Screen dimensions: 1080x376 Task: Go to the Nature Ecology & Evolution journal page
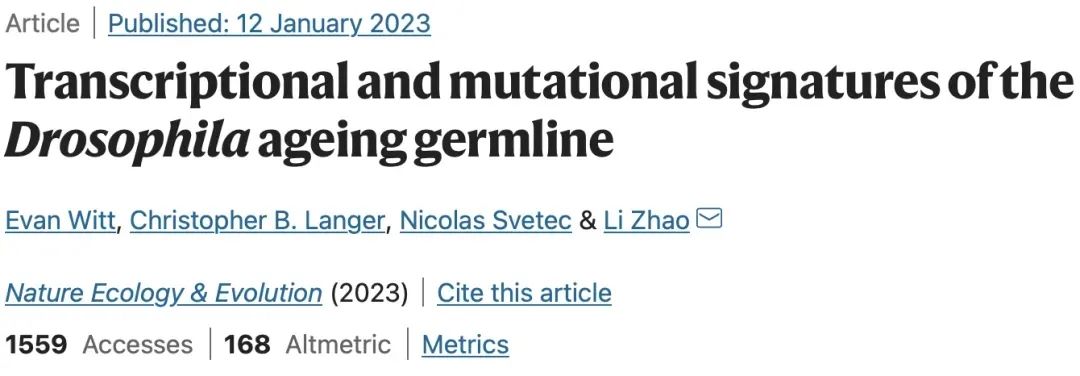tap(163, 293)
